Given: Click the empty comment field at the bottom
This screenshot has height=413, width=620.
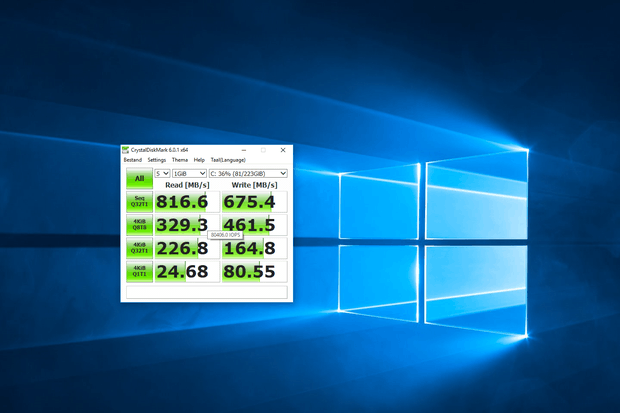Looking at the screenshot, I should (207, 292).
